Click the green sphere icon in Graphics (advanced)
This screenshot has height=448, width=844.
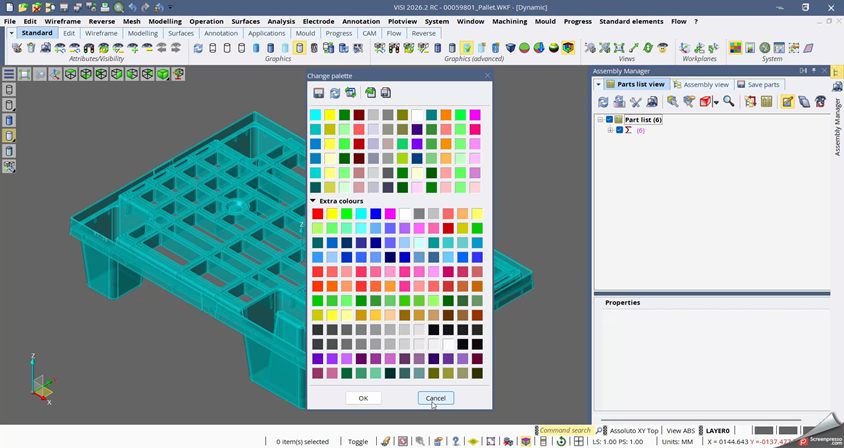click(524, 48)
